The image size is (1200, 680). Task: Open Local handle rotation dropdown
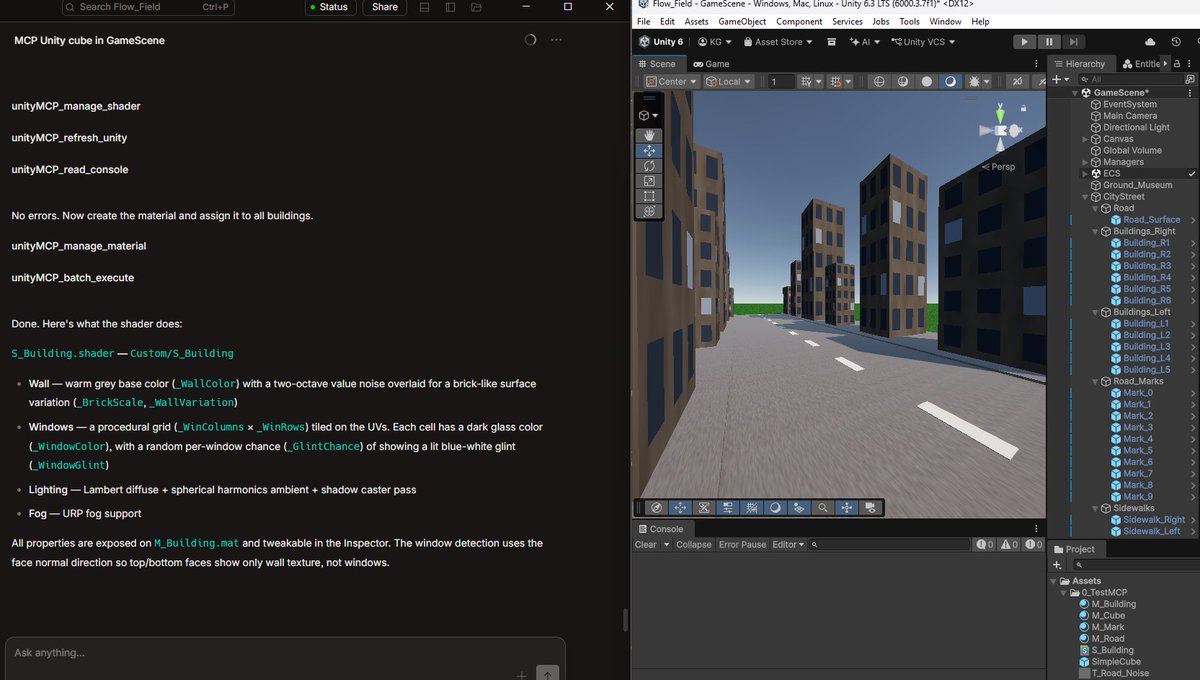pyautogui.click(x=729, y=81)
